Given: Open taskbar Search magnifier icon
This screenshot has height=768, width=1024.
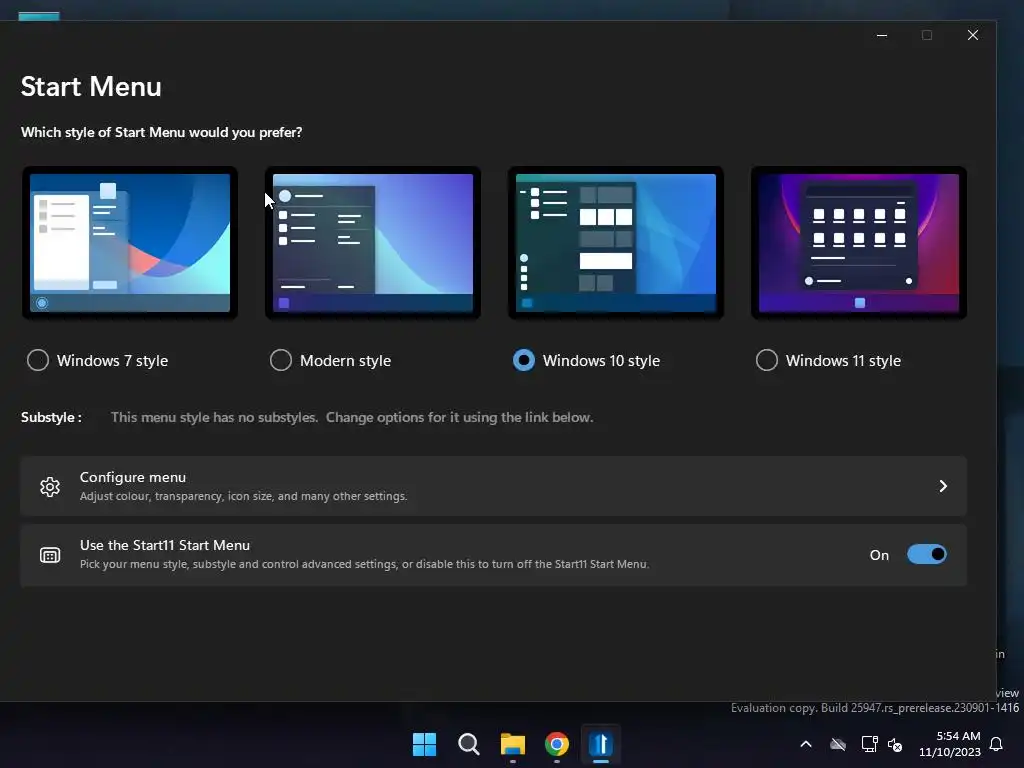Looking at the screenshot, I should click(x=468, y=744).
